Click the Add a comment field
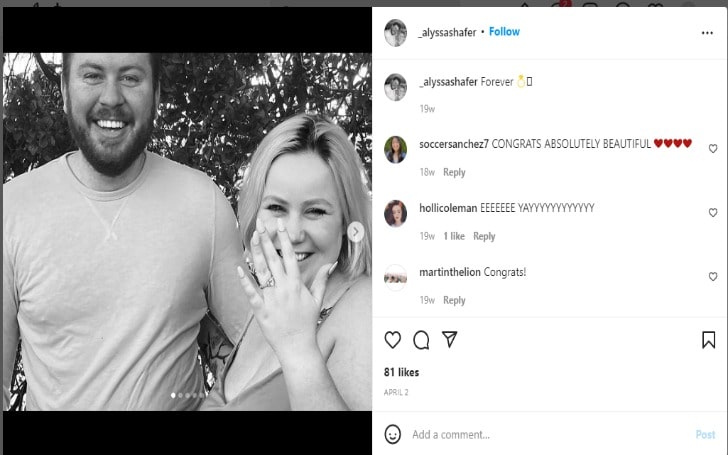728x455 pixels. point(540,434)
